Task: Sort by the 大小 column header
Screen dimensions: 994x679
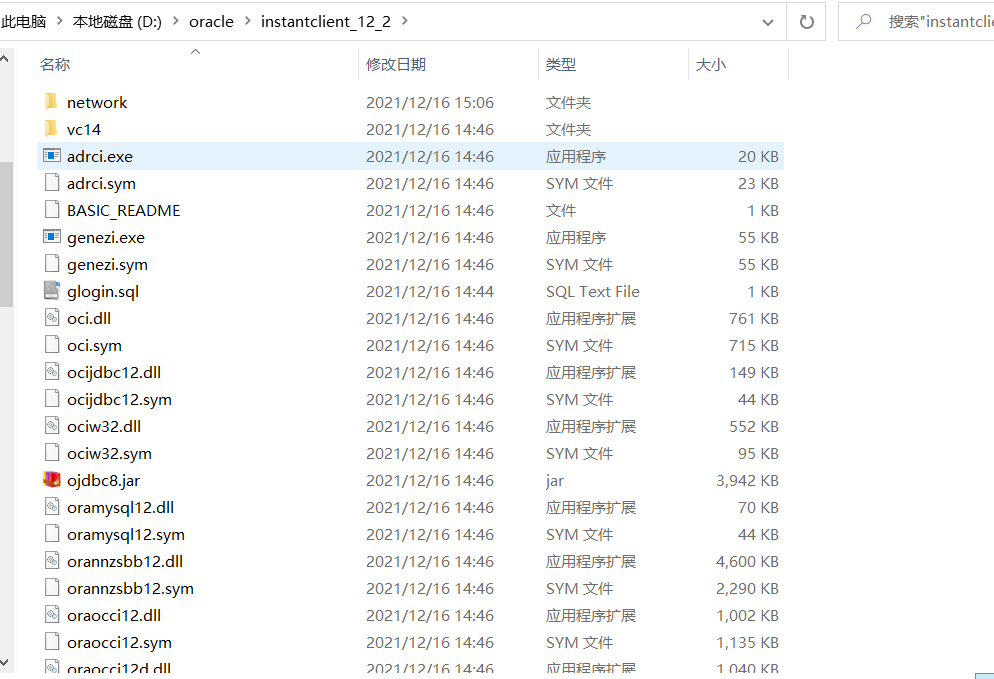Action: click(710, 64)
